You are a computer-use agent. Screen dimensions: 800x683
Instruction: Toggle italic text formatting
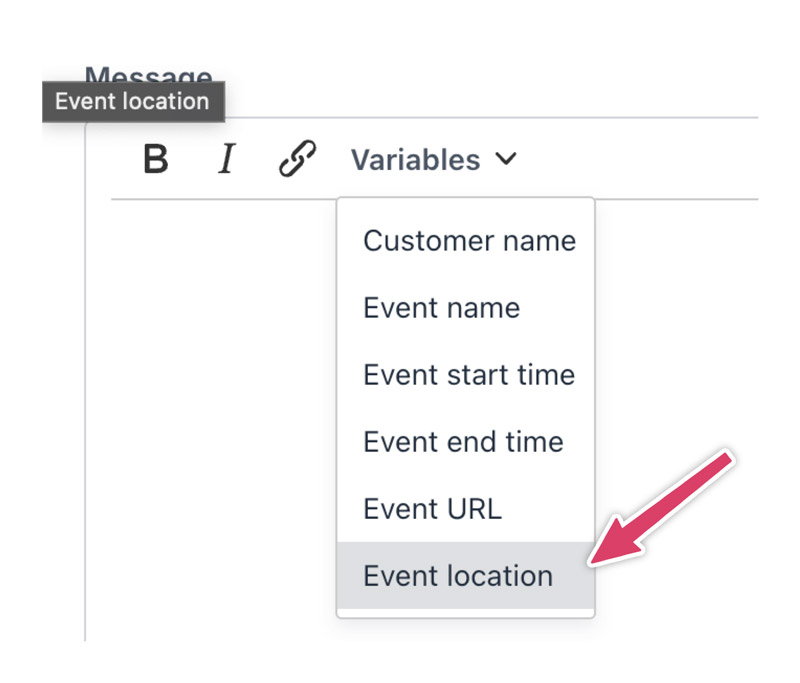click(226, 160)
